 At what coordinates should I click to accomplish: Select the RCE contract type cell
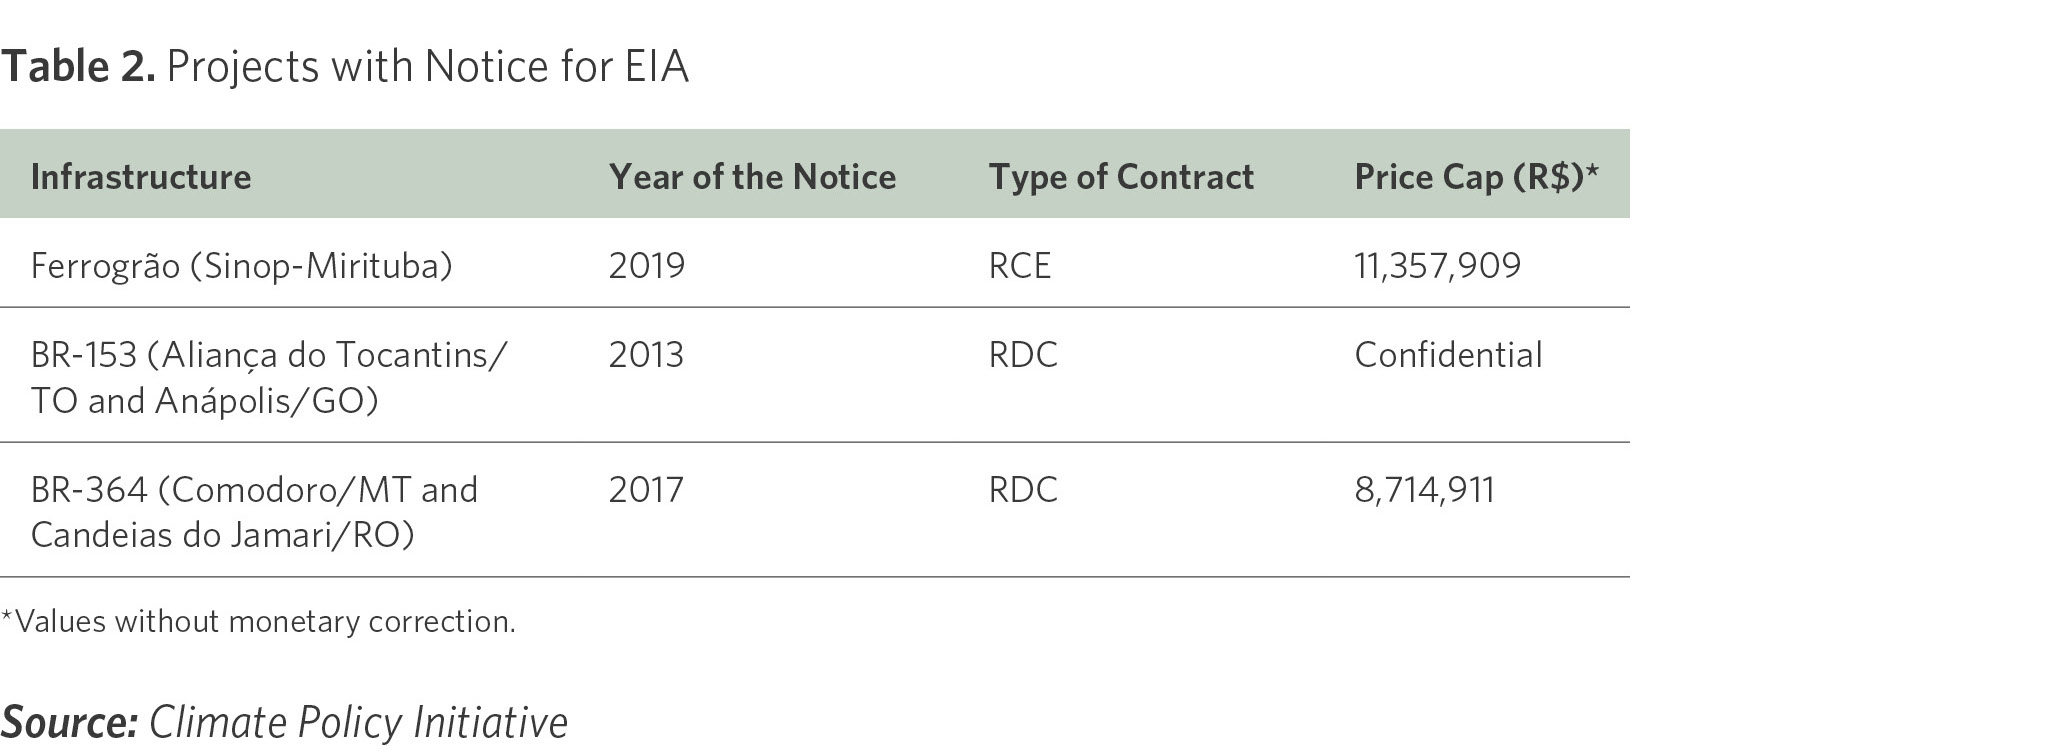coord(1020,266)
